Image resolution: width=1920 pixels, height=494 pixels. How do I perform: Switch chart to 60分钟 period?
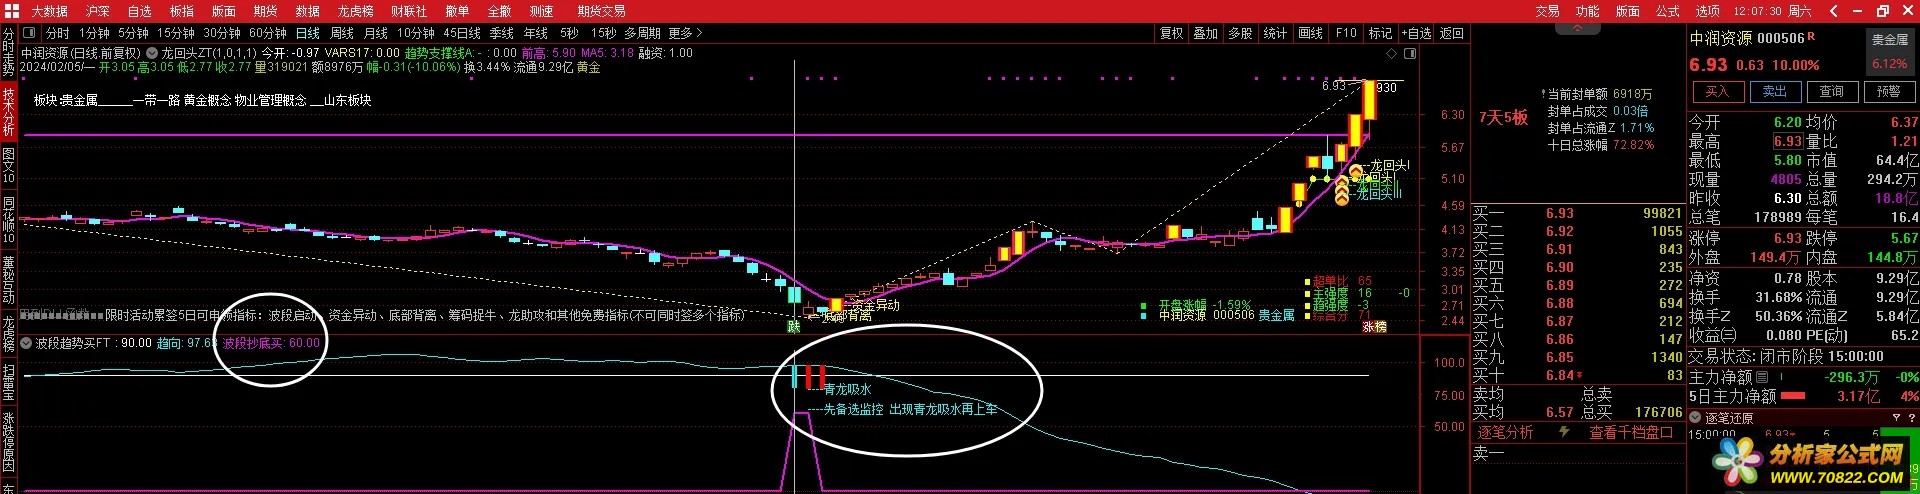click(268, 33)
